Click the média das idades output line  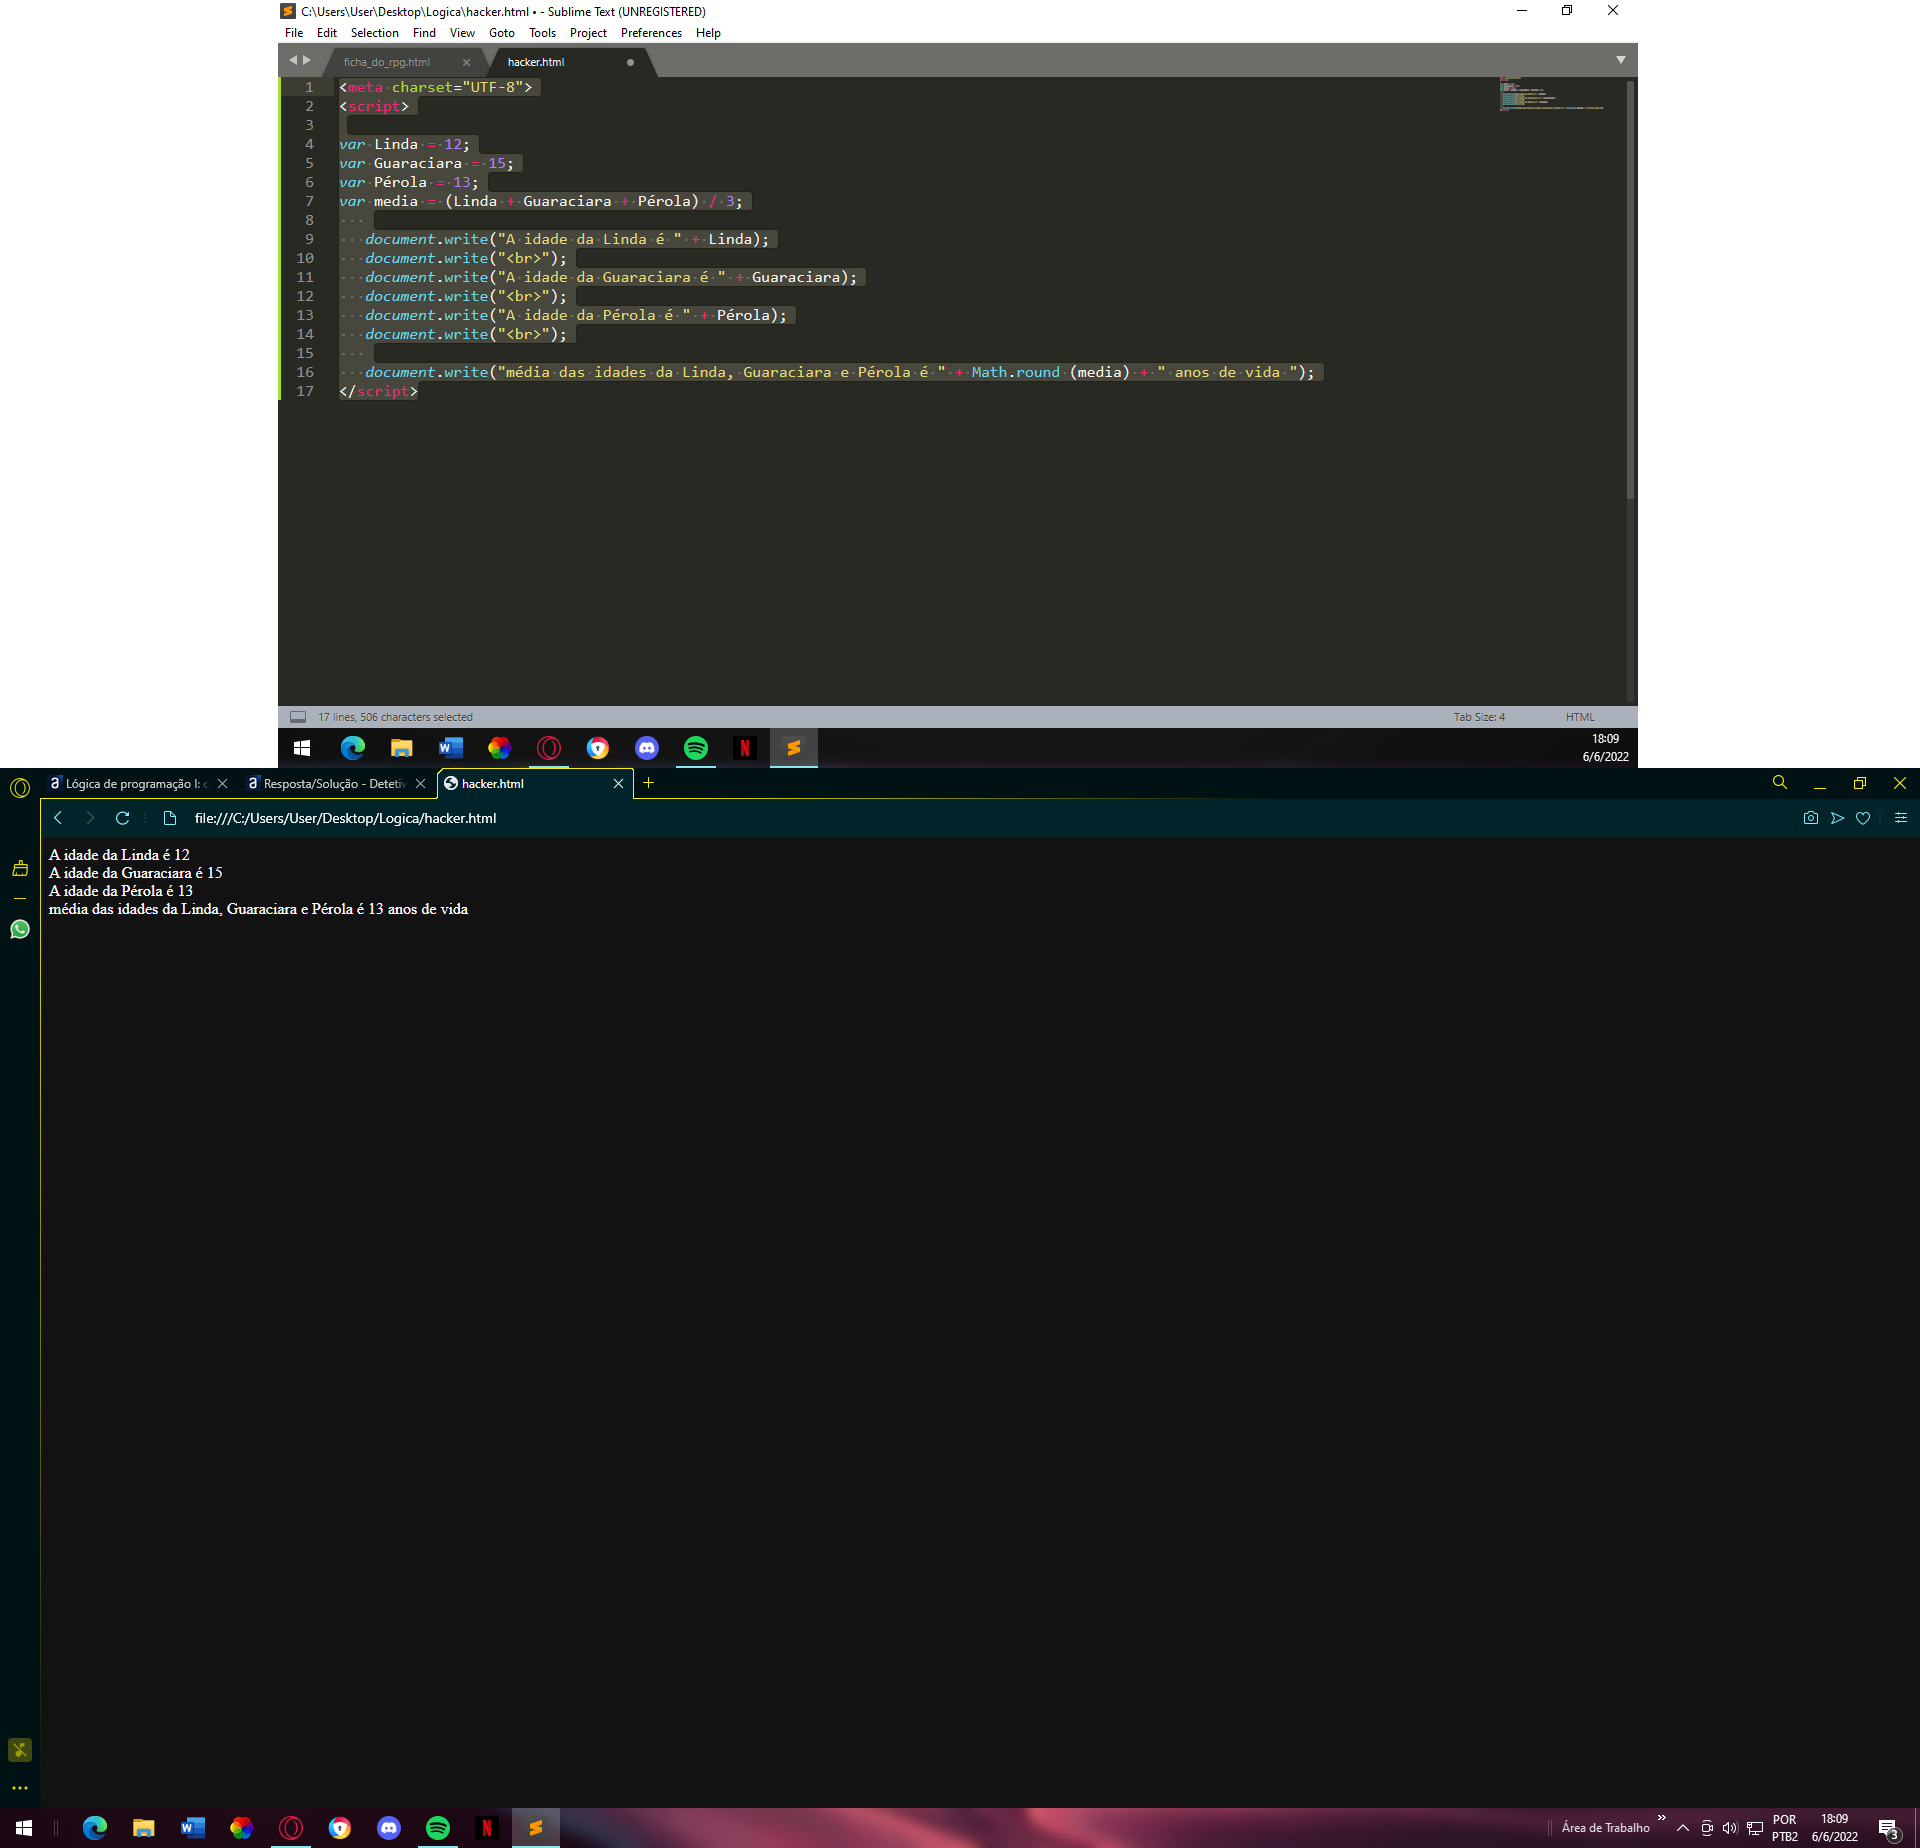tap(258, 909)
